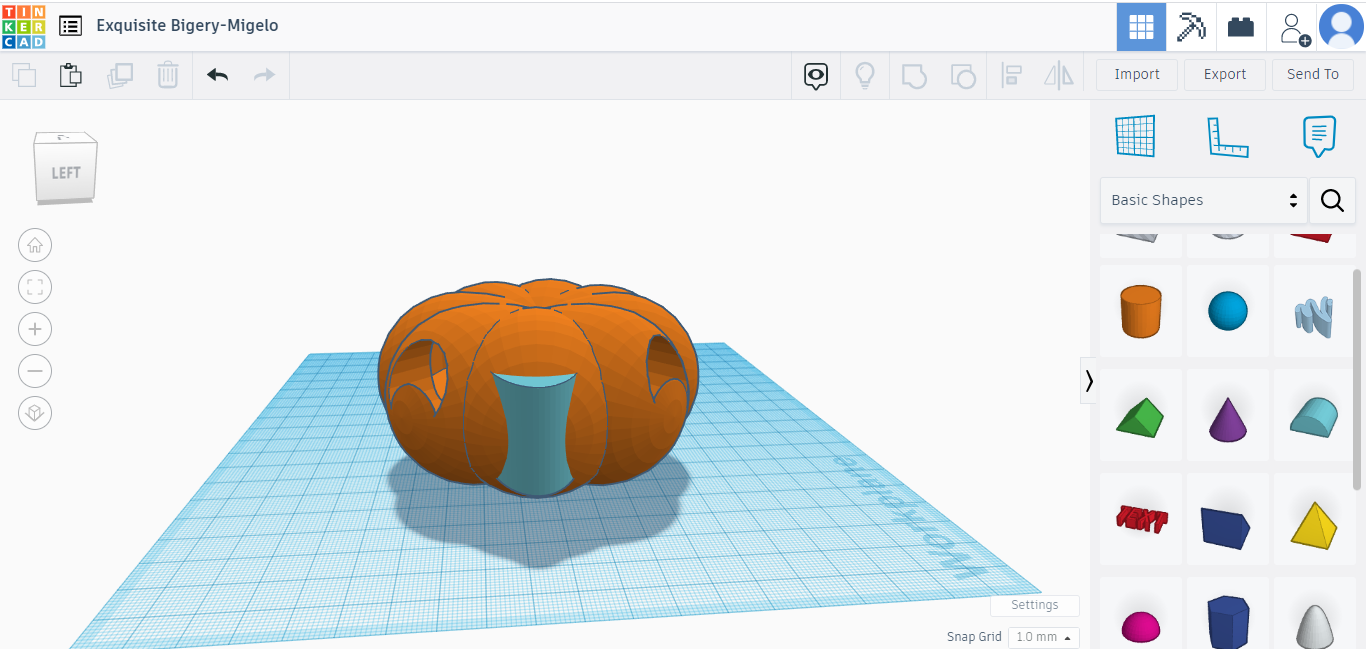Click the Import button
Image resolution: width=1366 pixels, height=649 pixels.
pos(1137,74)
